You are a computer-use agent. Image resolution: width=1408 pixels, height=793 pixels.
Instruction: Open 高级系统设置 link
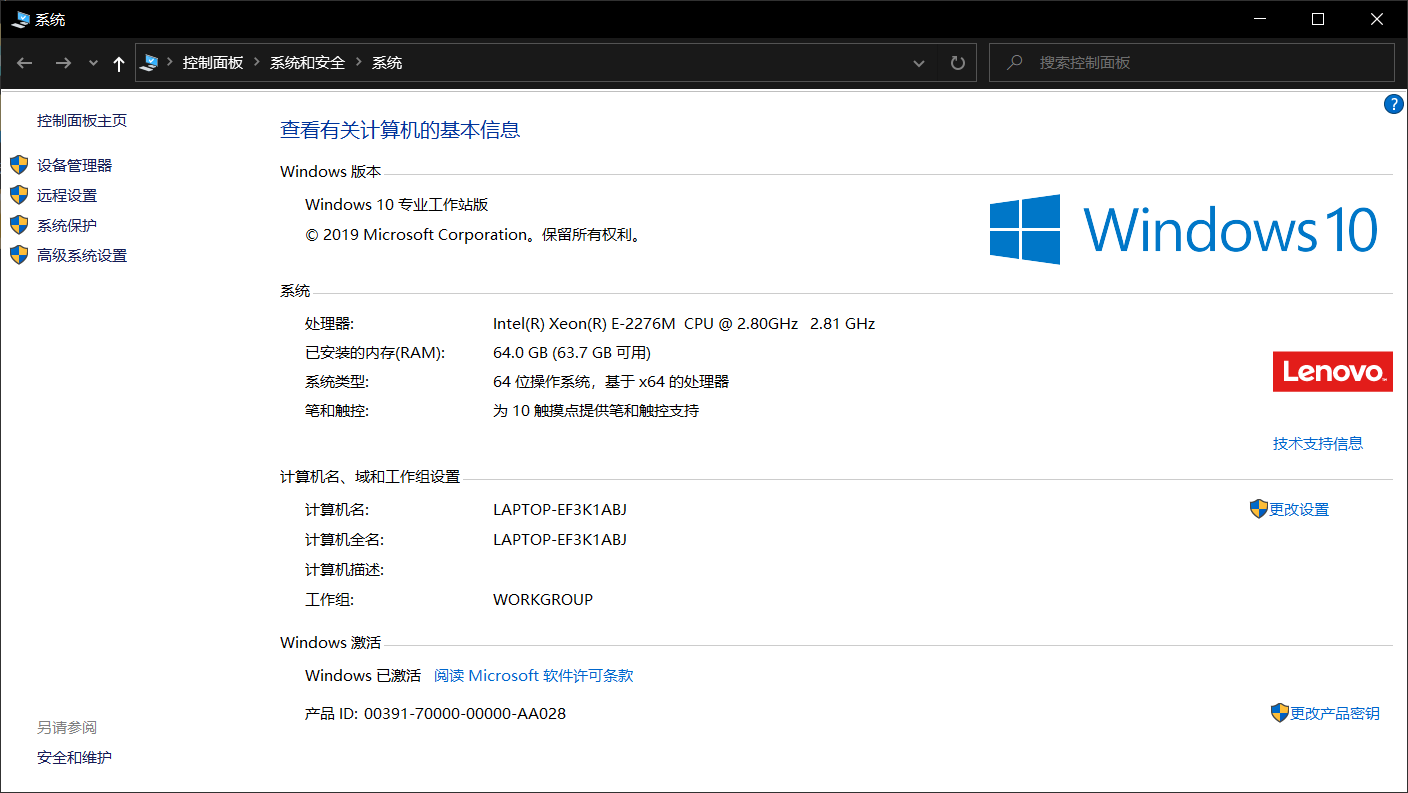82,256
